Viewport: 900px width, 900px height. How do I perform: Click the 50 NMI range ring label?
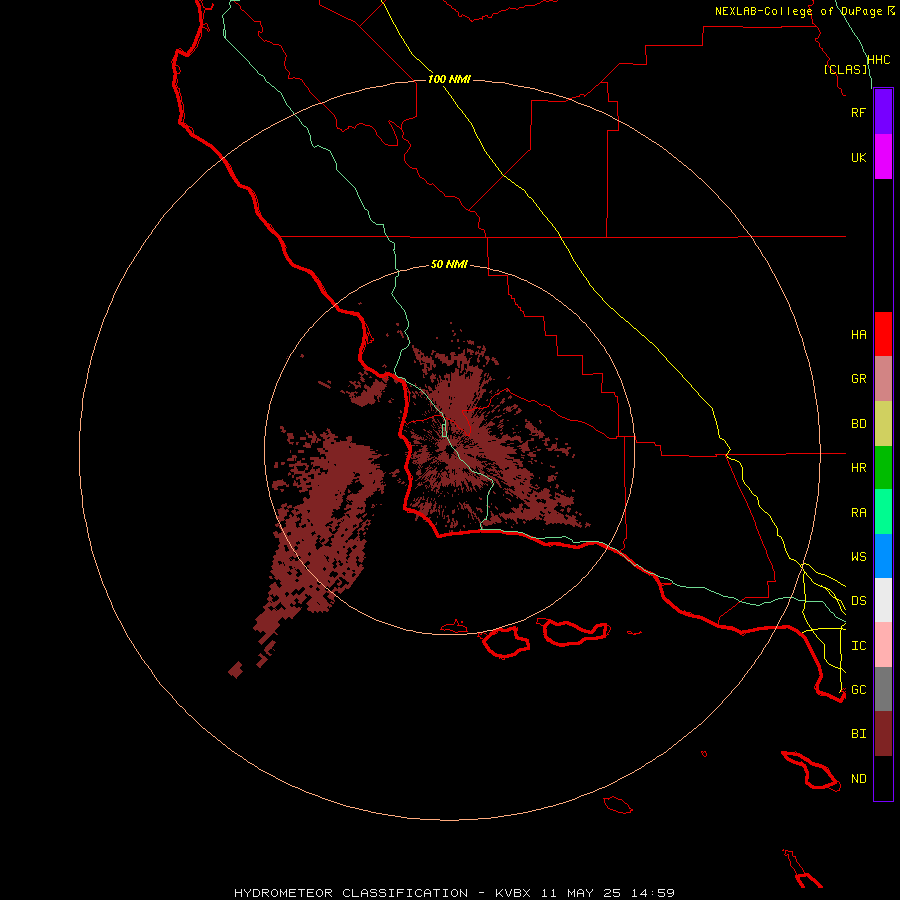point(449,264)
